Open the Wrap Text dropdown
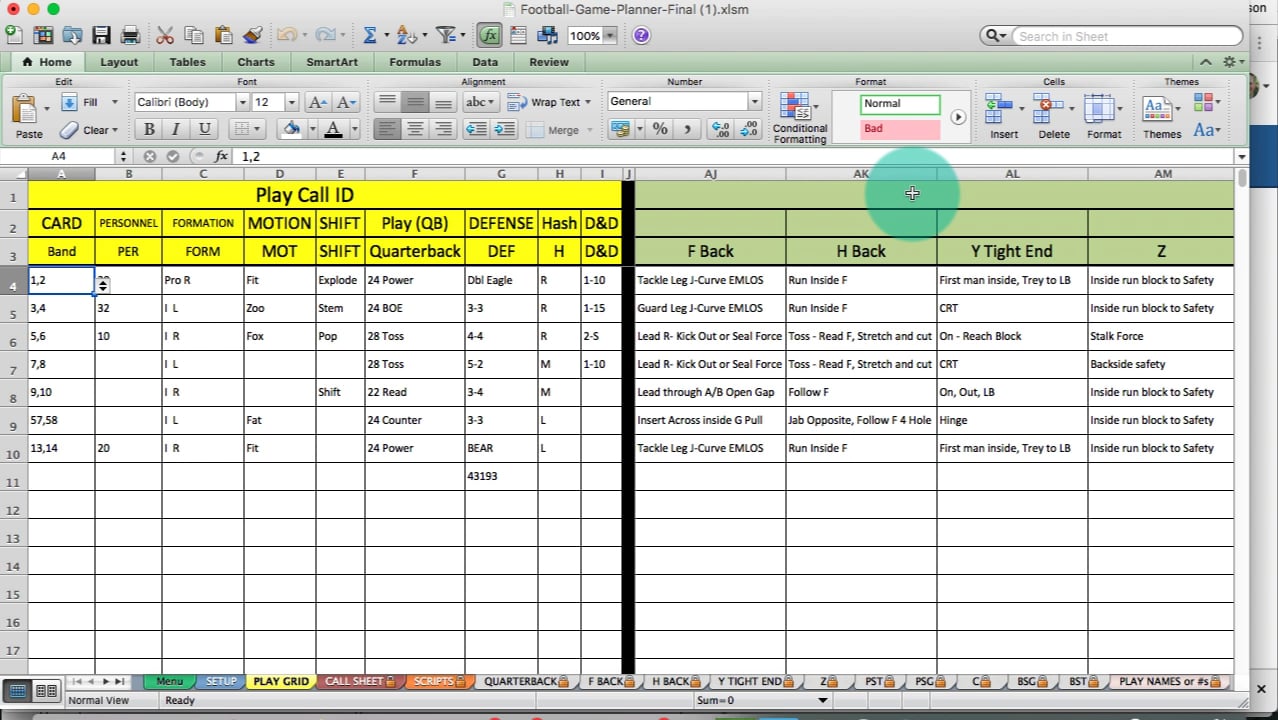Screen dimensions: 1278x720 tap(587, 102)
